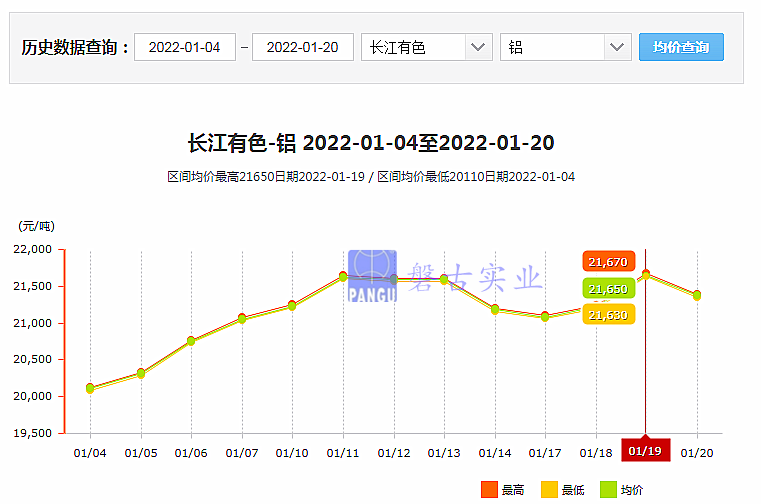Viewport: 761px width, 504px height.
Task: Click the 01/18 axis label
Action: point(596,453)
